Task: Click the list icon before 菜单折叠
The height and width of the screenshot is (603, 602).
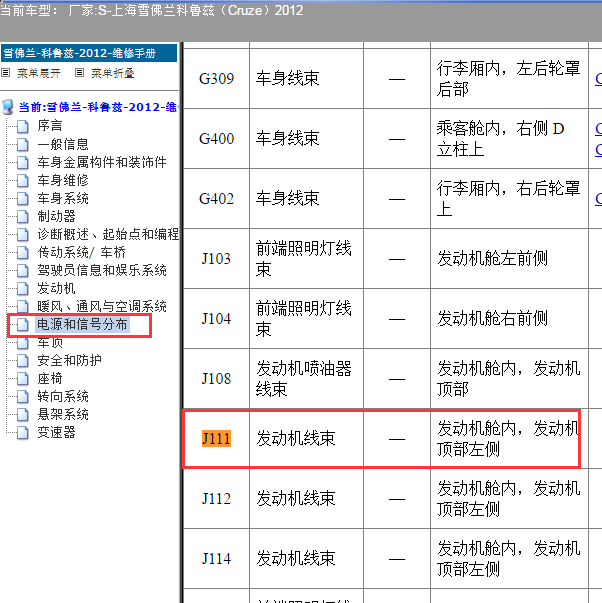Action: click(x=79, y=73)
